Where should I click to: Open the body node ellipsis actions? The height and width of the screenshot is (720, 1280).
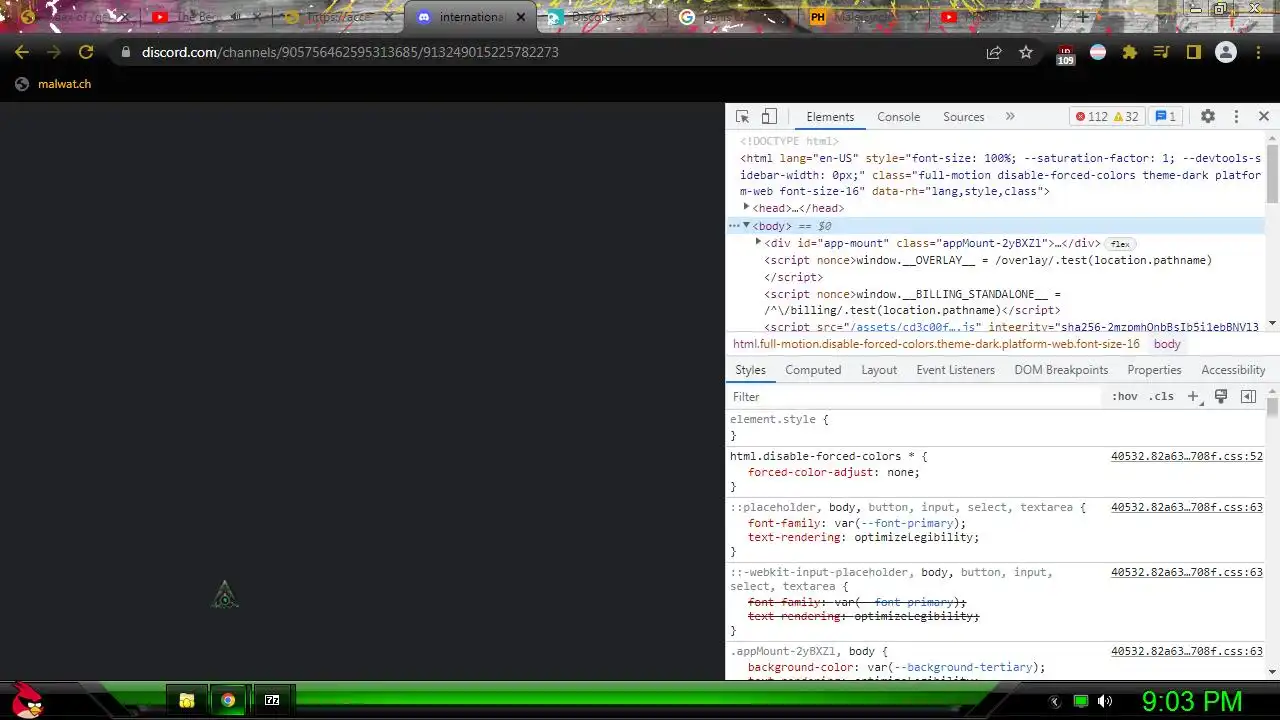click(x=734, y=226)
